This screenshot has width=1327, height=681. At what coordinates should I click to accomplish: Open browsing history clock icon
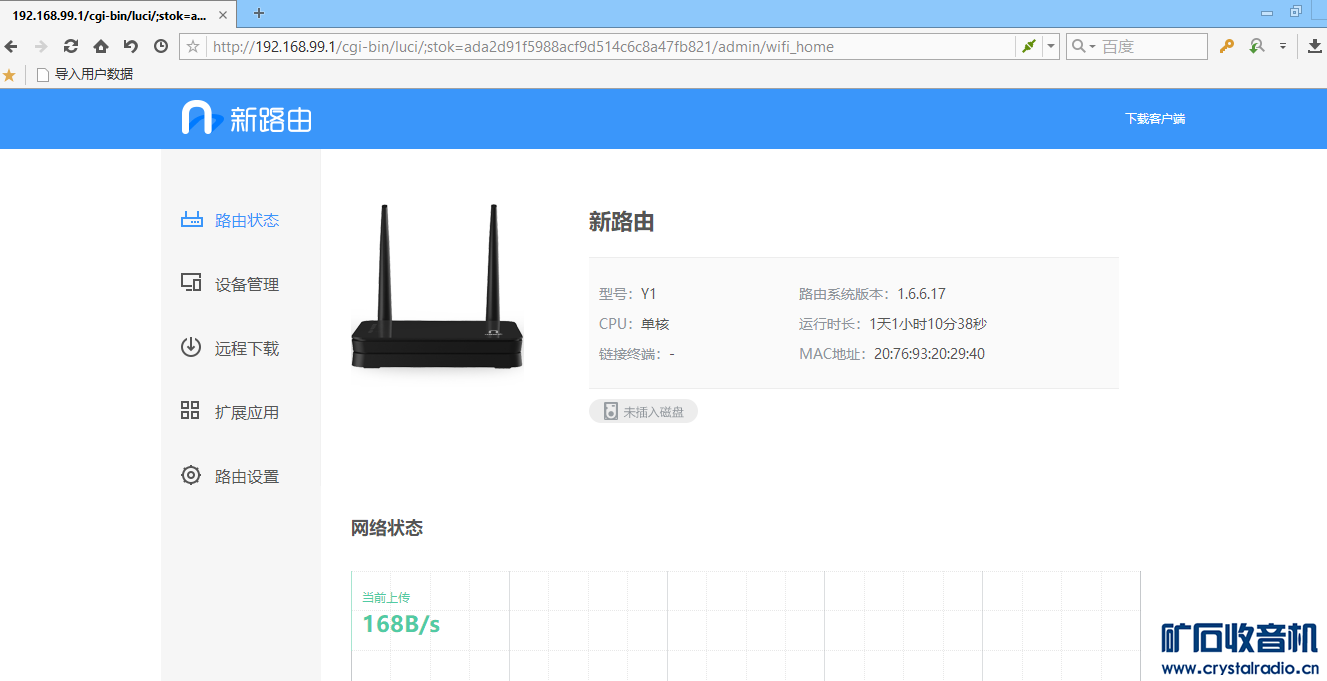click(161, 46)
